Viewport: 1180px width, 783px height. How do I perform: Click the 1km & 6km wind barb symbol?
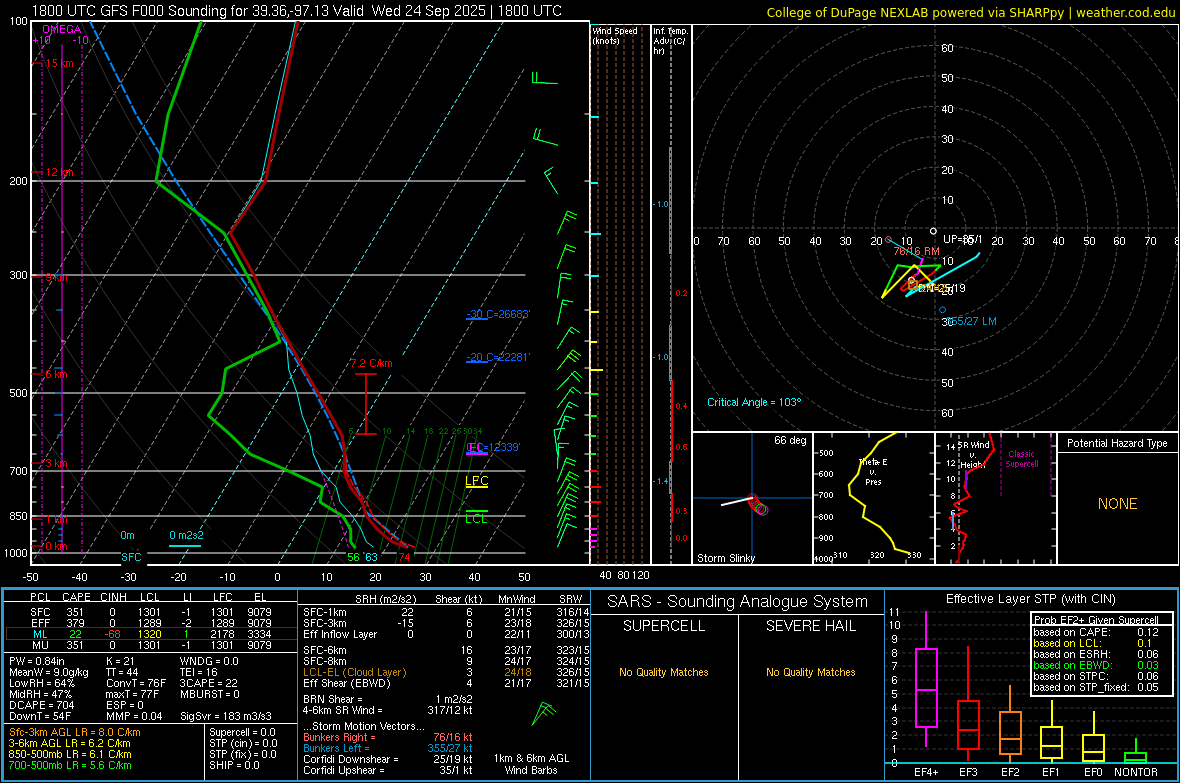[x=543, y=714]
